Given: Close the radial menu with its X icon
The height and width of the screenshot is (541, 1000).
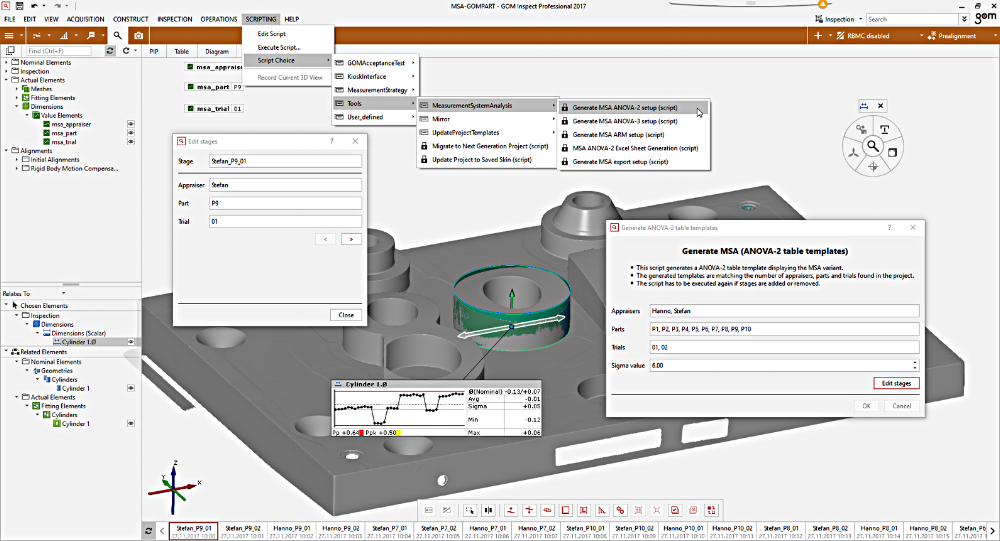Looking at the screenshot, I should [880, 106].
